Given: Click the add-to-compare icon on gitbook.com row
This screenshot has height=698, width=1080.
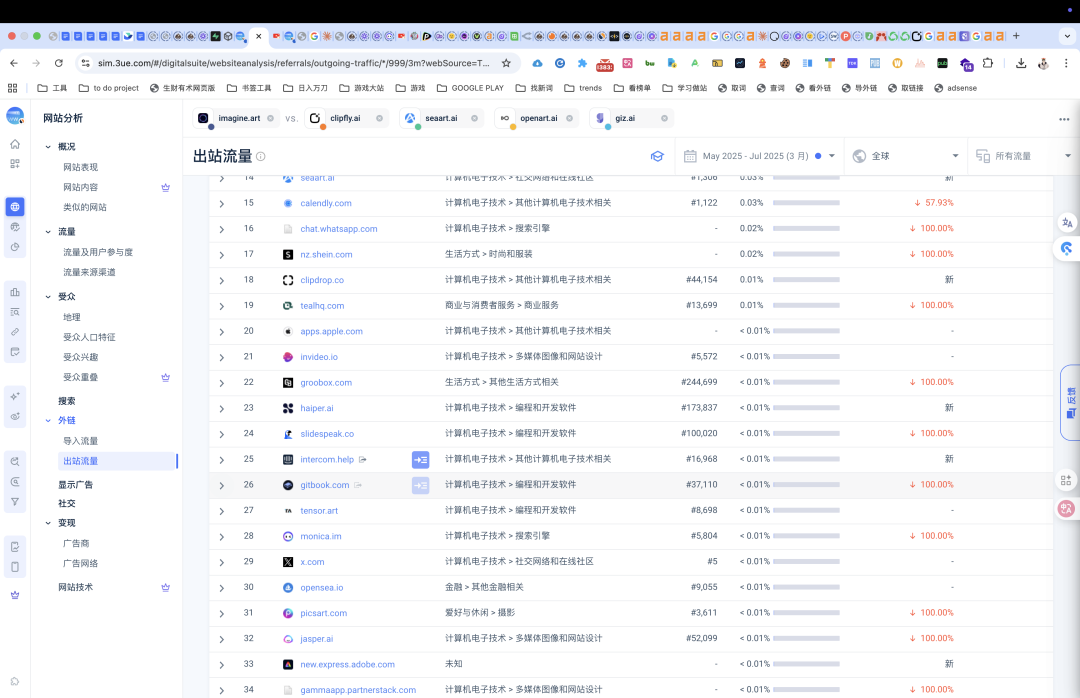Looking at the screenshot, I should (x=420, y=485).
